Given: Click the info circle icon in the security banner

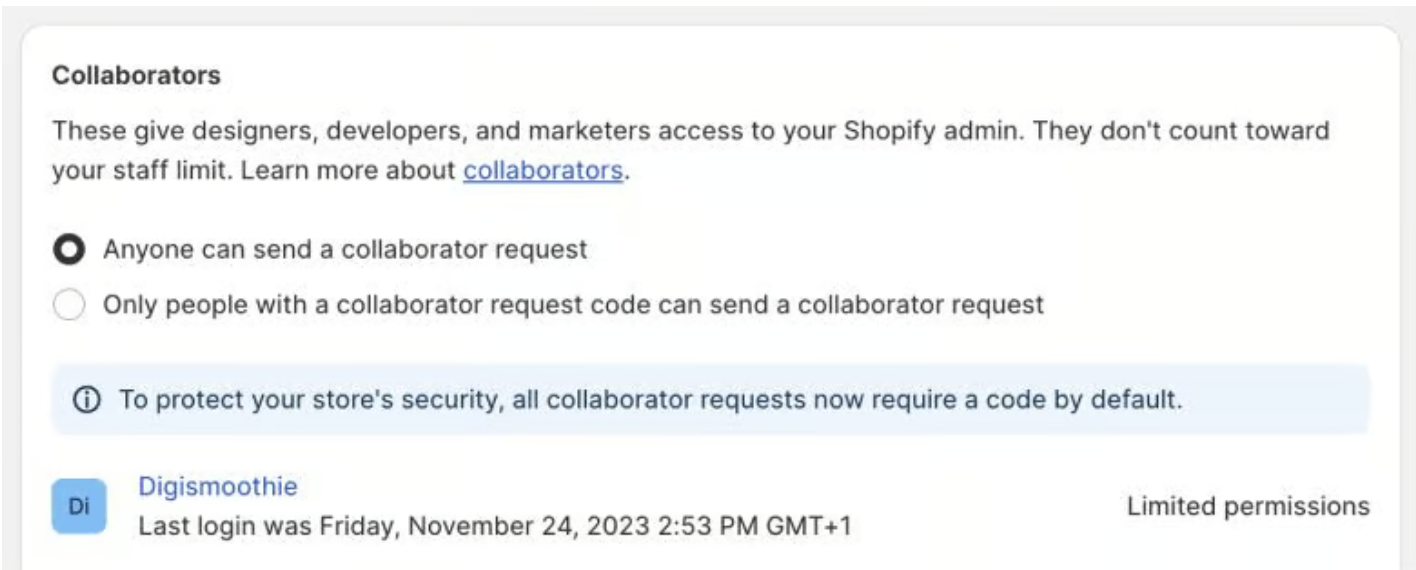Looking at the screenshot, I should tap(88, 400).
